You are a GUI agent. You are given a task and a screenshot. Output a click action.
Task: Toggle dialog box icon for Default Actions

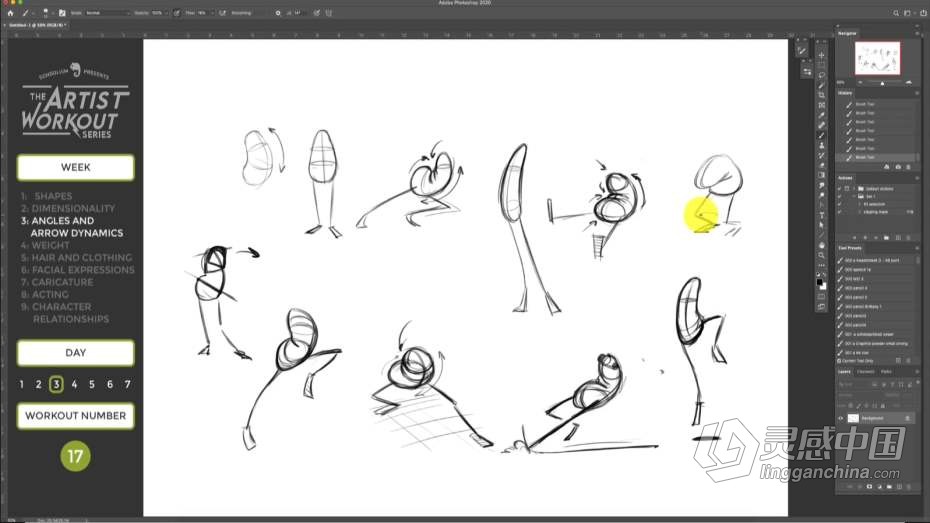point(846,189)
